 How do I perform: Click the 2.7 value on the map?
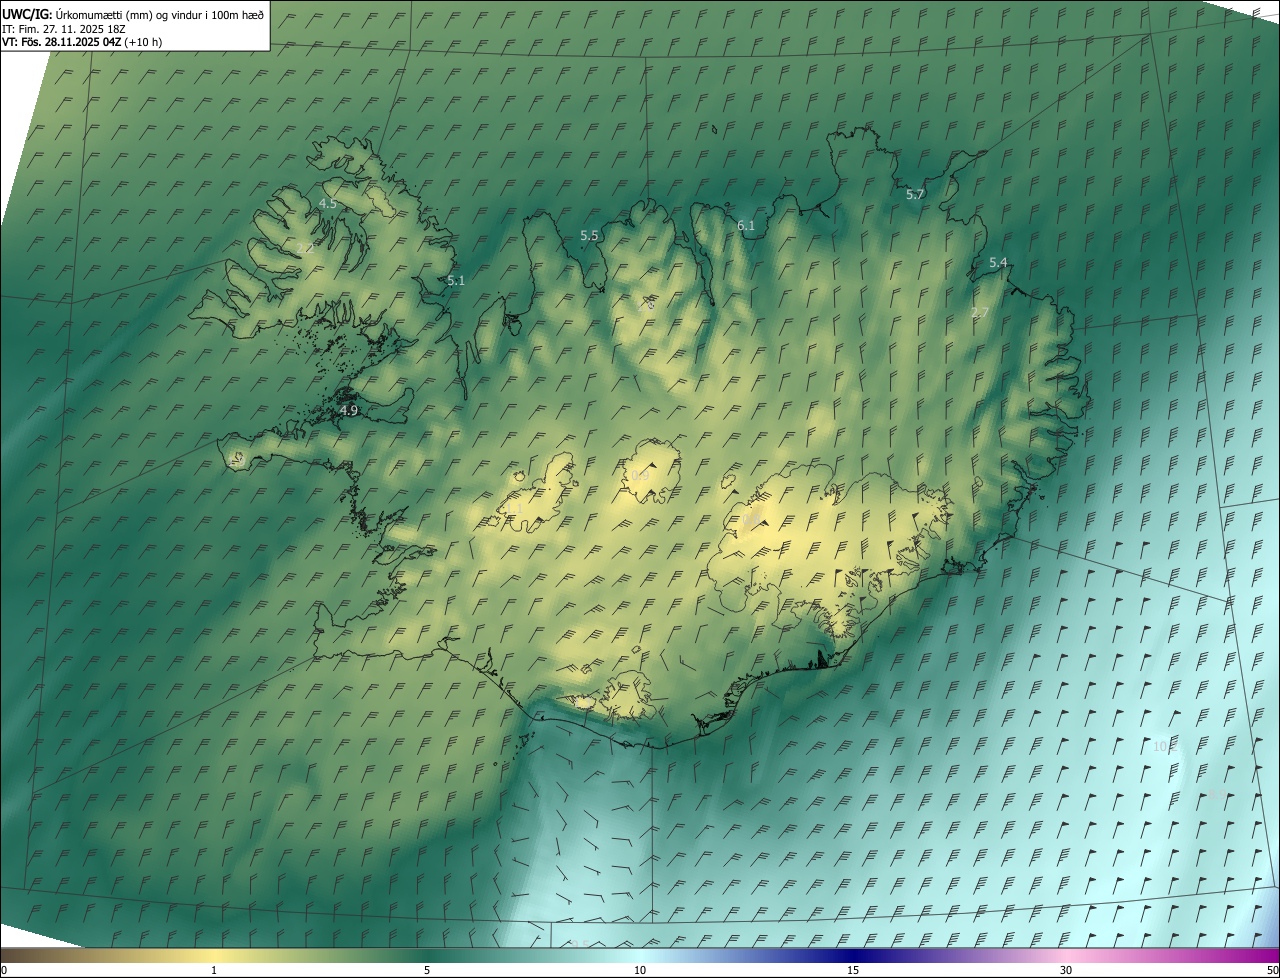(980, 313)
